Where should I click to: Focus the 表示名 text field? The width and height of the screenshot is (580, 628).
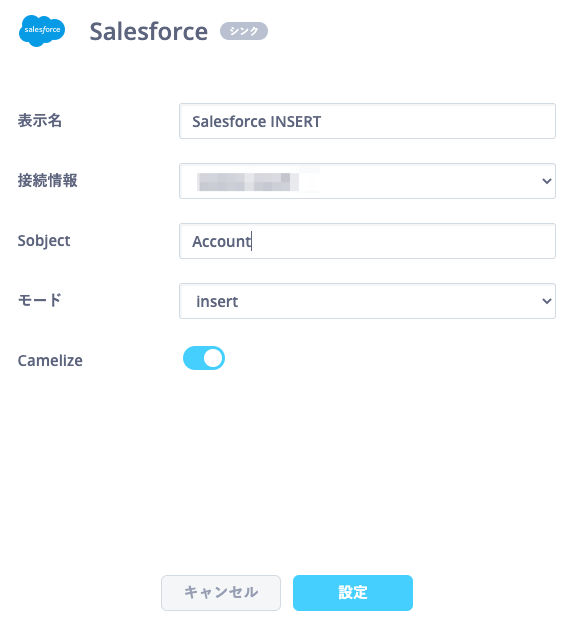[367, 121]
